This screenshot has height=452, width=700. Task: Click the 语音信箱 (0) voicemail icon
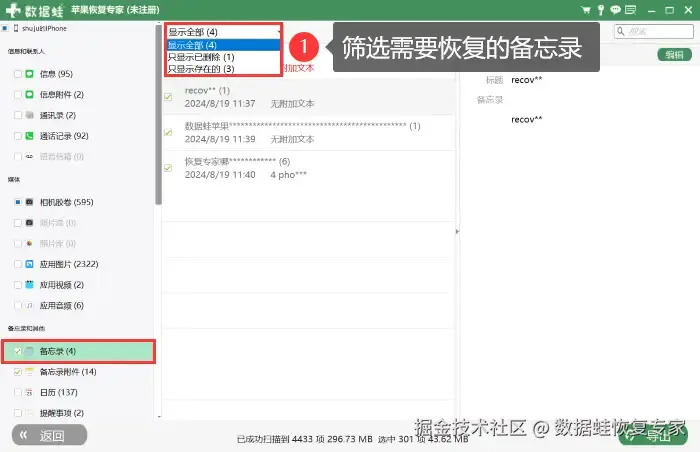click(29, 156)
